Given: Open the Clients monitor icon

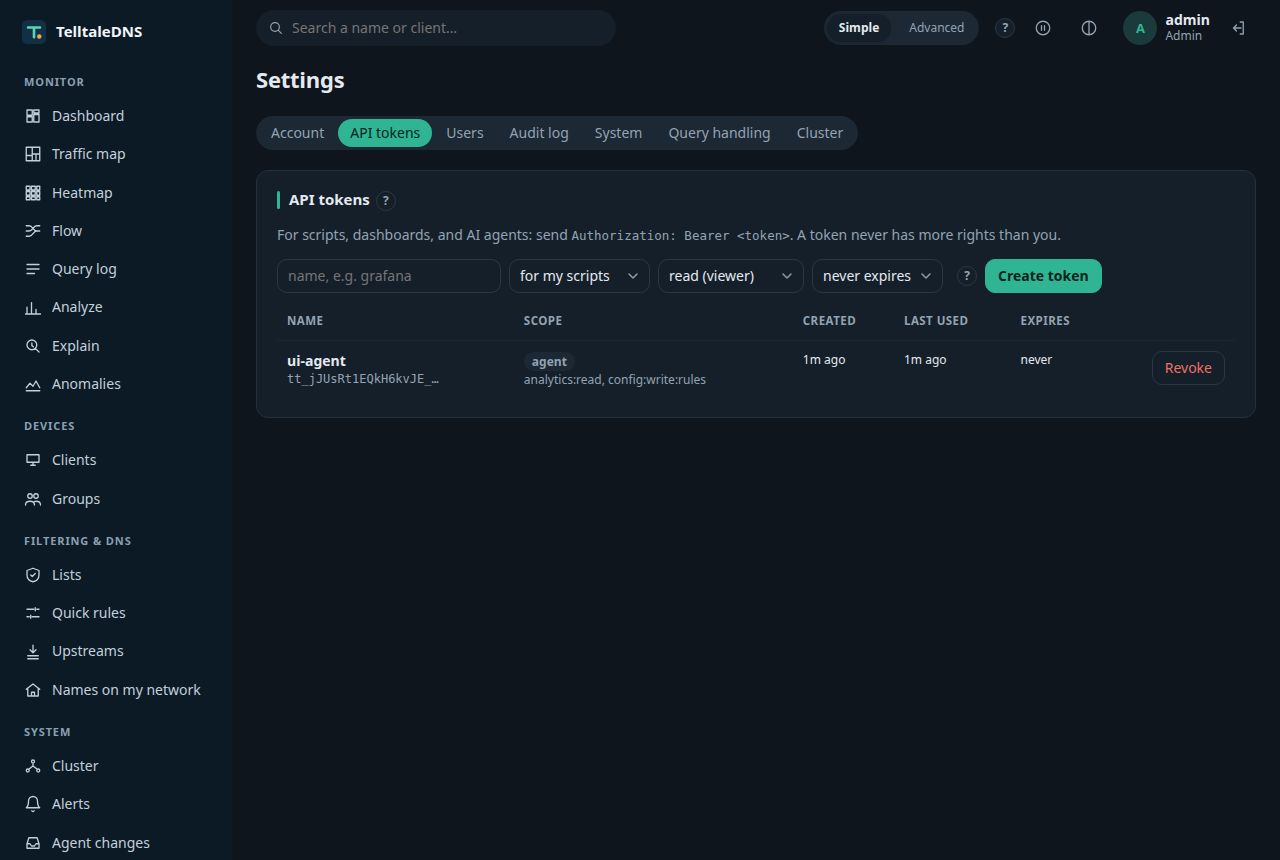Looking at the screenshot, I should (33, 460).
